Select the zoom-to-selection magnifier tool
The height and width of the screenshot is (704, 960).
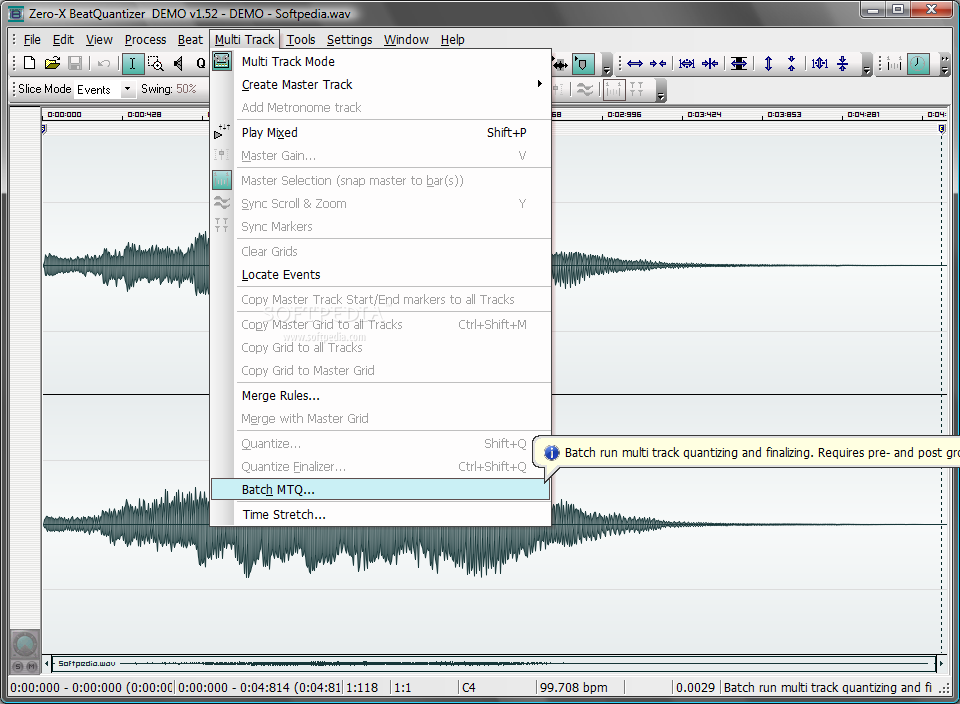(156, 63)
